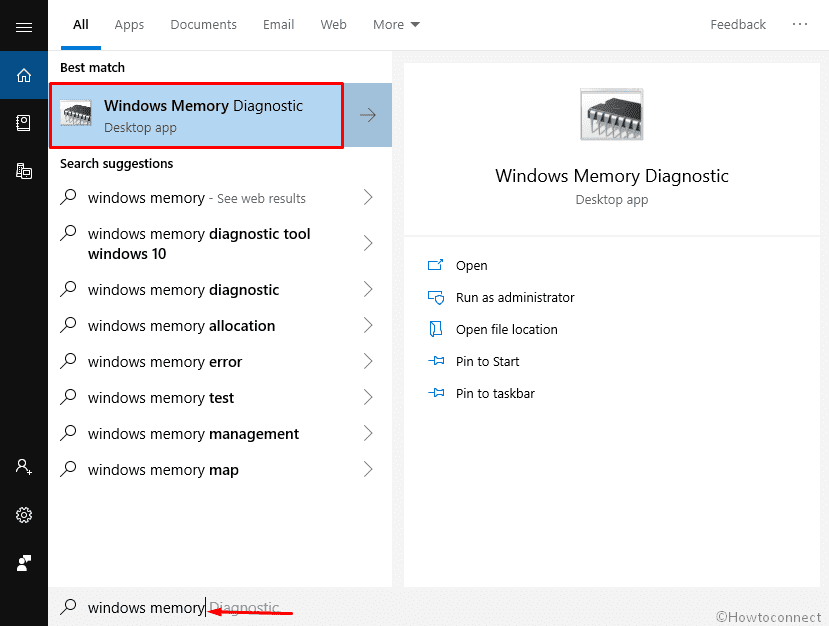Click Run as administrator shield icon

click(435, 297)
